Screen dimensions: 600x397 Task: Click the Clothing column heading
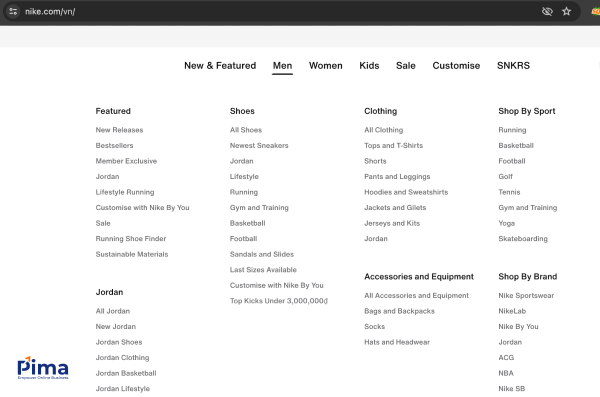tap(380, 111)
